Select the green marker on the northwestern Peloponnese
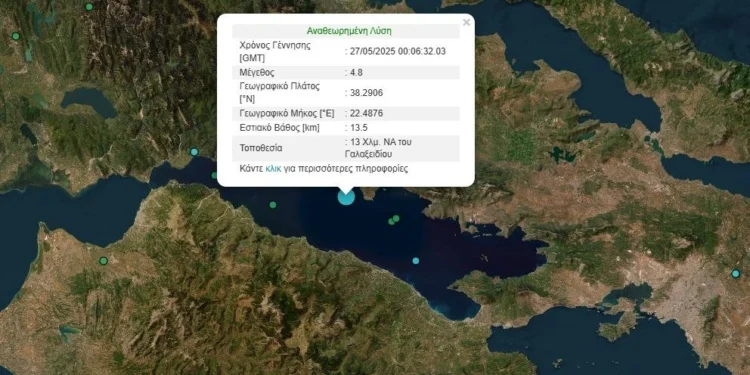This screenshot has width=750, height=375. coord(103,261)
